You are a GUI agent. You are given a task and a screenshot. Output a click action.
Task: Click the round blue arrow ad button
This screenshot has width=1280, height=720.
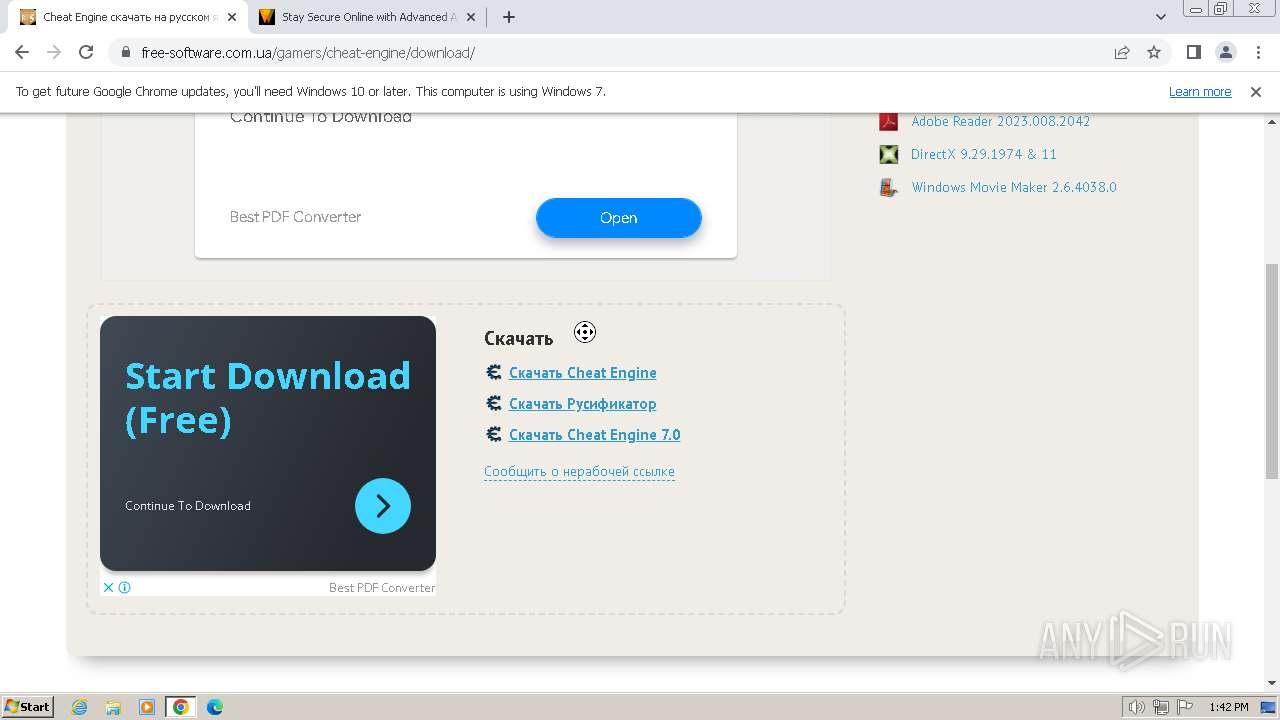tap(383, 506)
